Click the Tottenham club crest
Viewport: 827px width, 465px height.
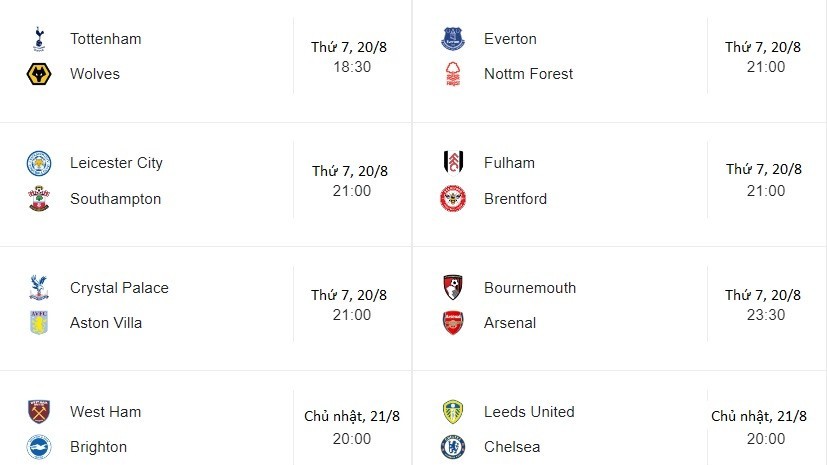pyautogui.click(x=39, y=39)
